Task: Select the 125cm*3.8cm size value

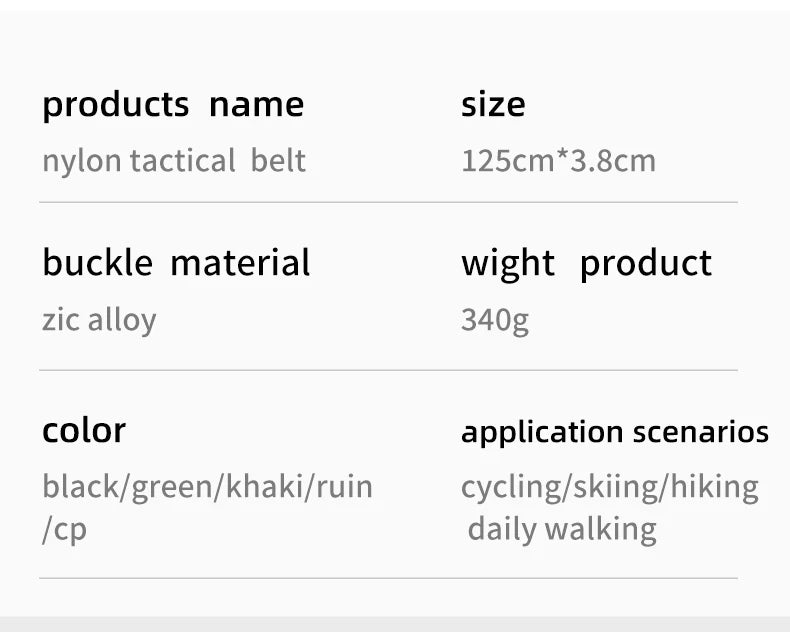Action: click(558, 160)
